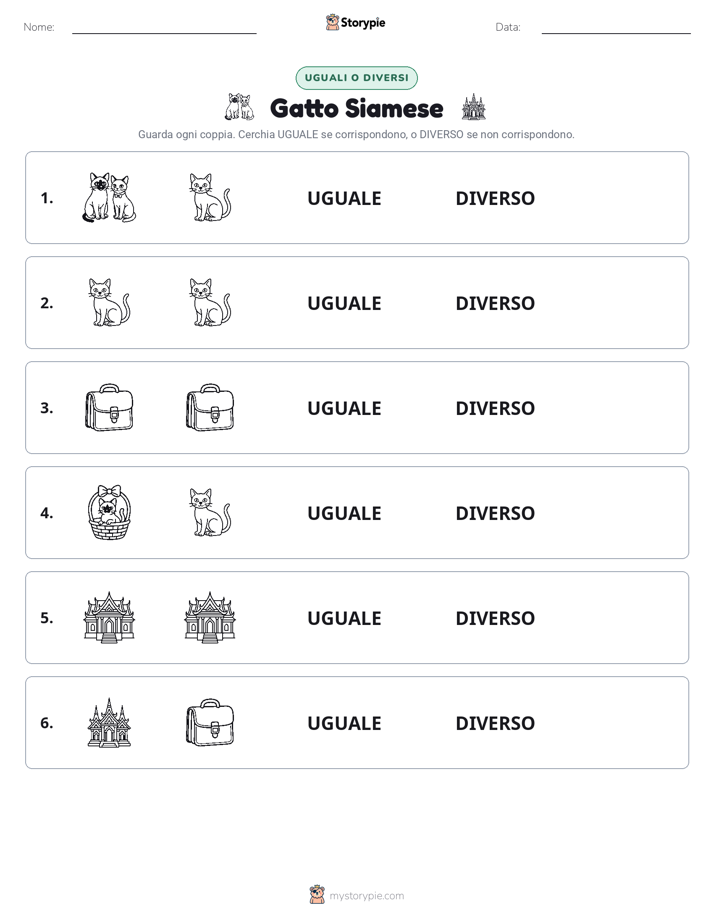Click the Storypie logo at top
This screenshot has width=714, height=924.
click(355, 22)
